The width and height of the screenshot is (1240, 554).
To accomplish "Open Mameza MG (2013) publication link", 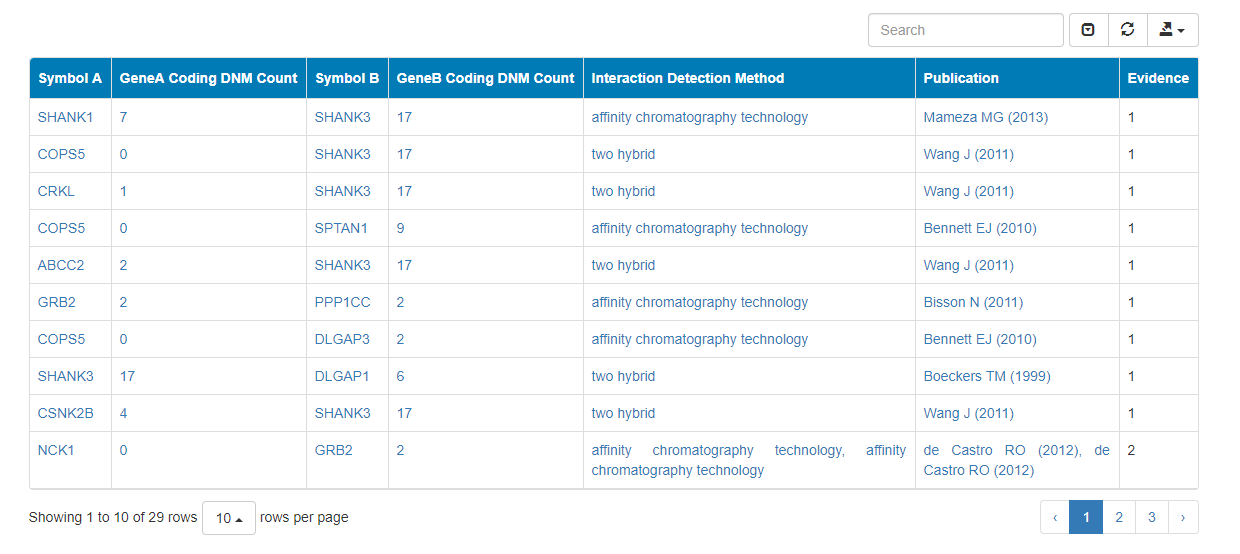I will click(986, 117).
